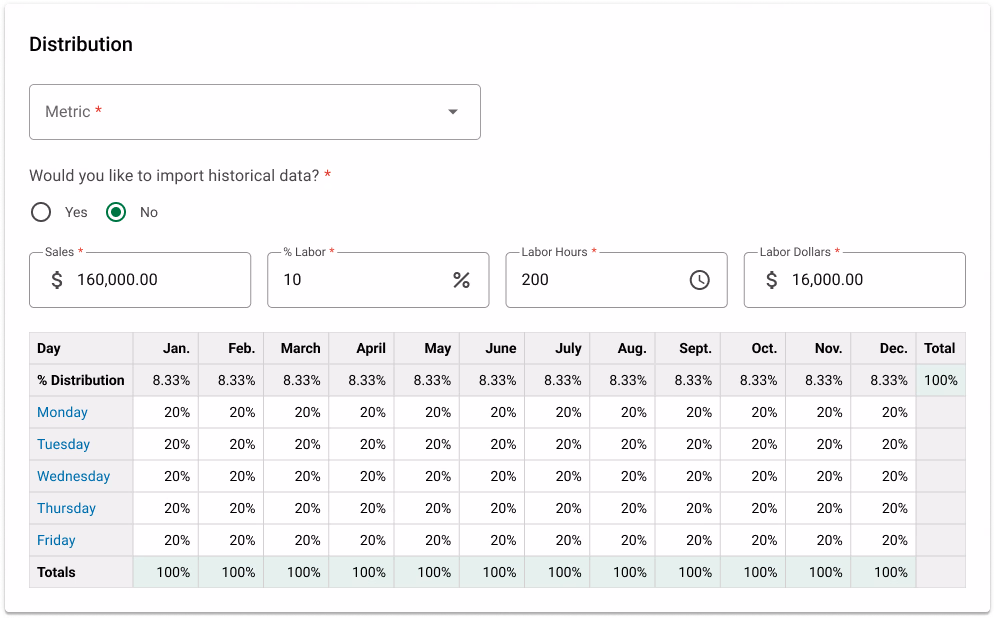Screen dimensions: 995x618
Task: Click the % Labor input showing 10
Action: click(360, 280)
